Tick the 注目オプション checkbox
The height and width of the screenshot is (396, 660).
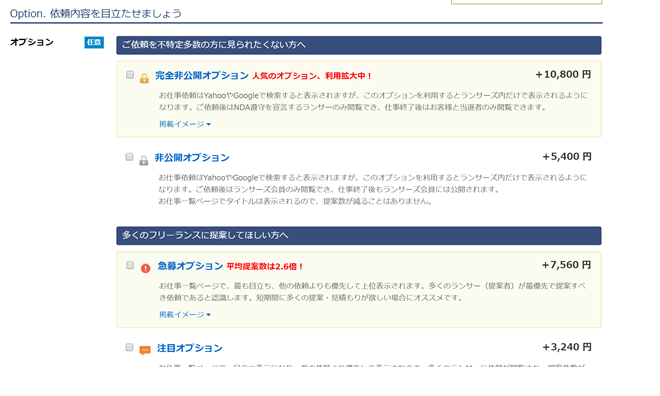point(130,347)
